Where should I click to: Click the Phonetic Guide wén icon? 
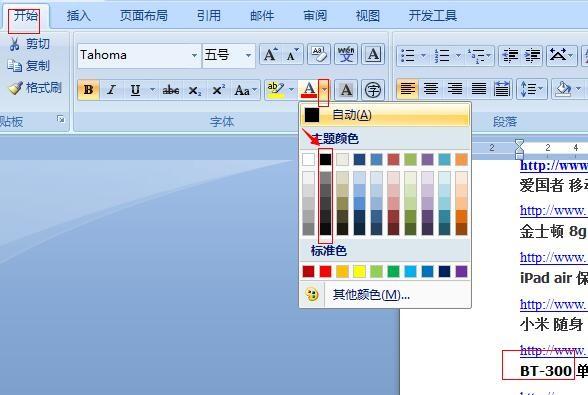[346, 55]
